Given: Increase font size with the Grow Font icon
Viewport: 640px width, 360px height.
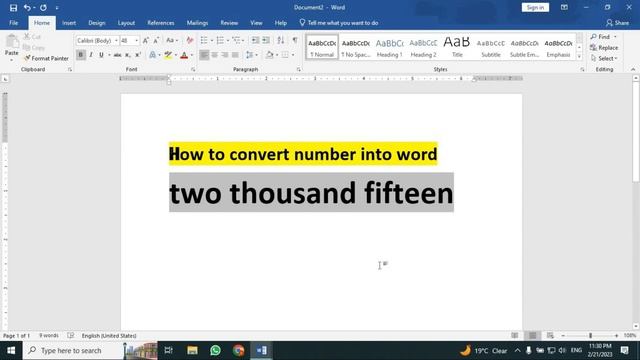Looking at the screenshot, I should click(146, 40).
